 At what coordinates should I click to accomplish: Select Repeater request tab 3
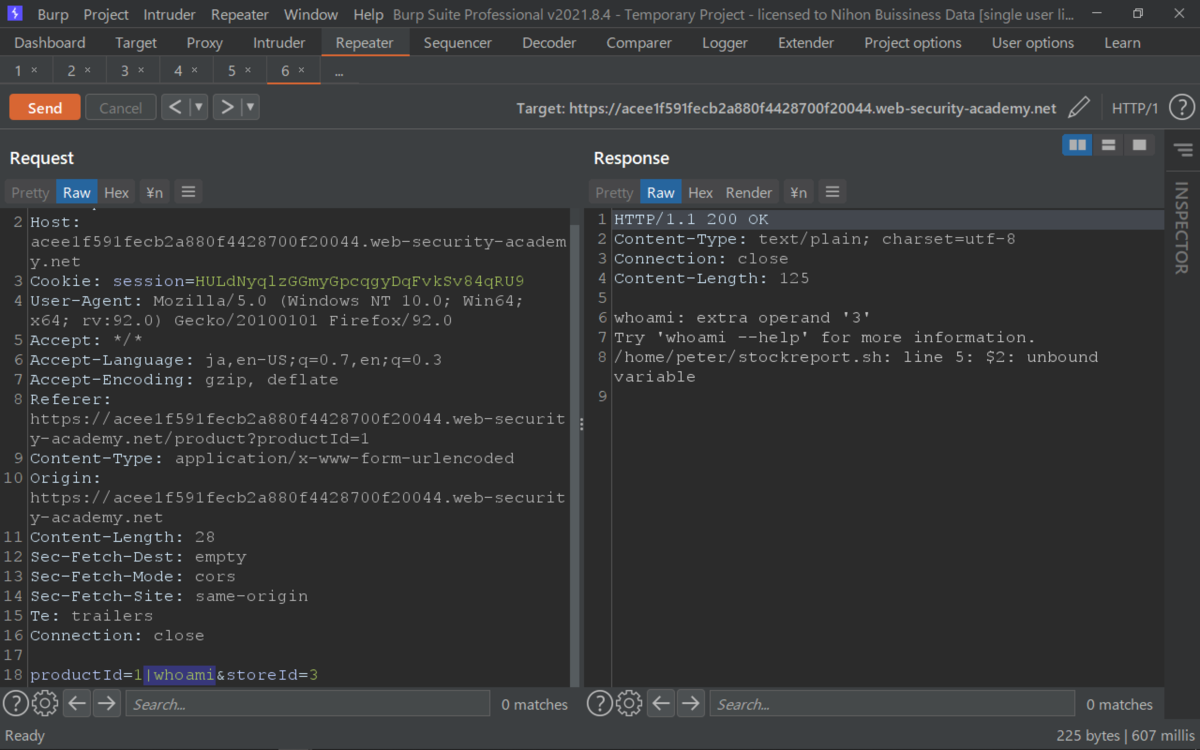coord(125,71)
